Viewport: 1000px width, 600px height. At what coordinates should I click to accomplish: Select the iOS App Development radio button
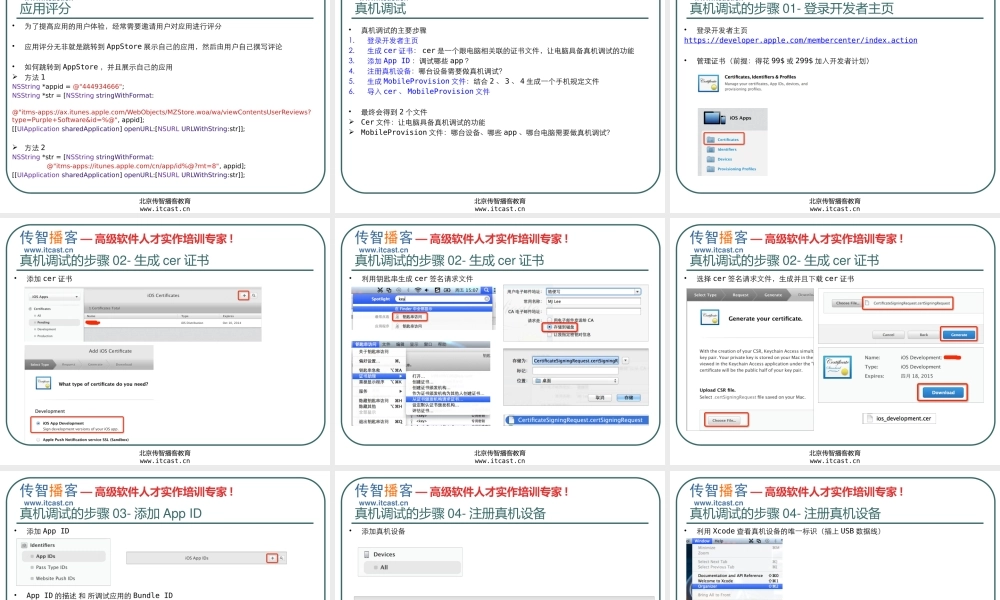pos(37,423)
